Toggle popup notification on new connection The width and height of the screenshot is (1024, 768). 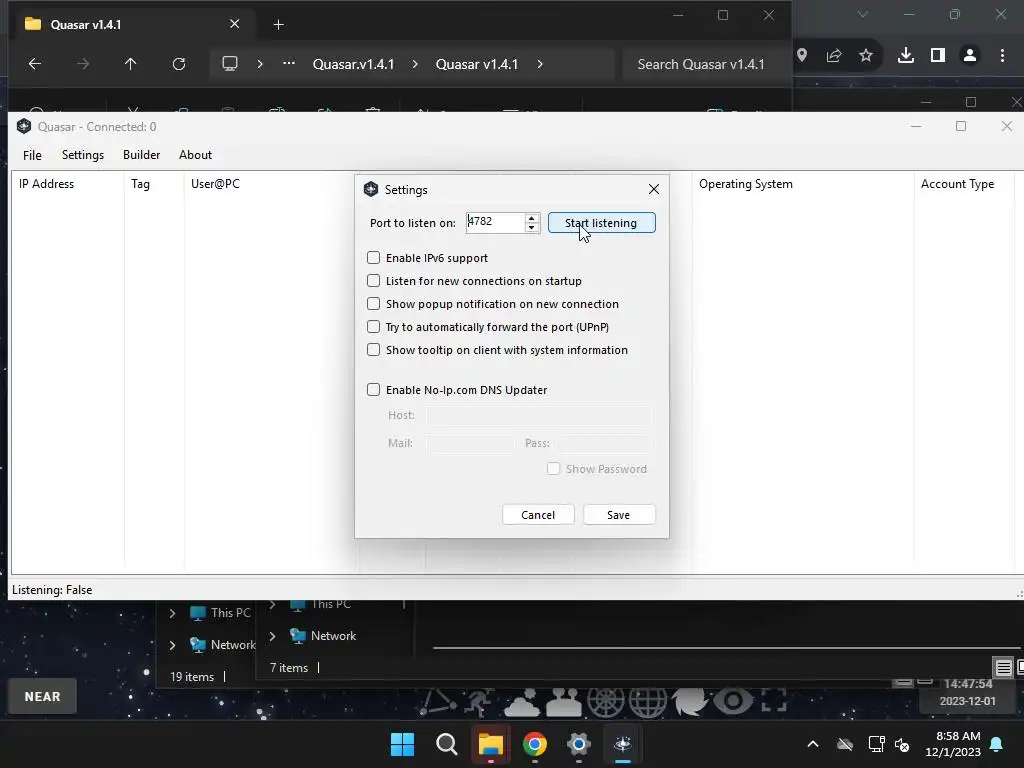374,304
